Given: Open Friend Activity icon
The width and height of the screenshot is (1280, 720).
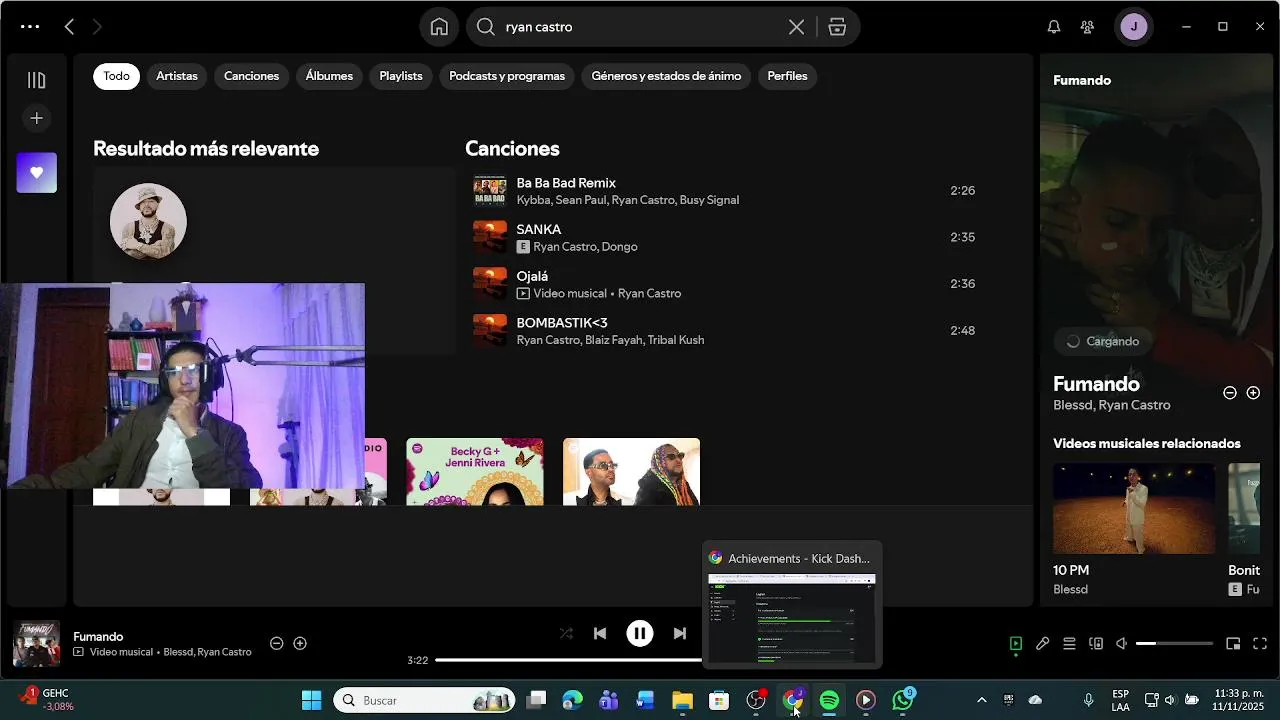Looking at the screenshot, I should [1087, 27].
